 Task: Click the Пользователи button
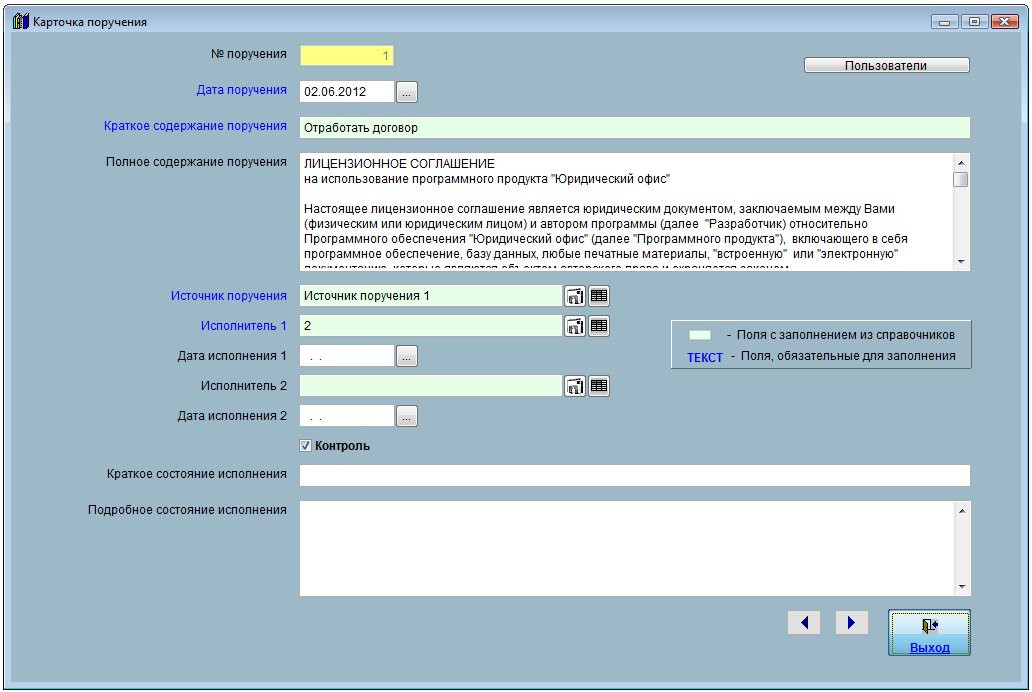click(886, 66)
